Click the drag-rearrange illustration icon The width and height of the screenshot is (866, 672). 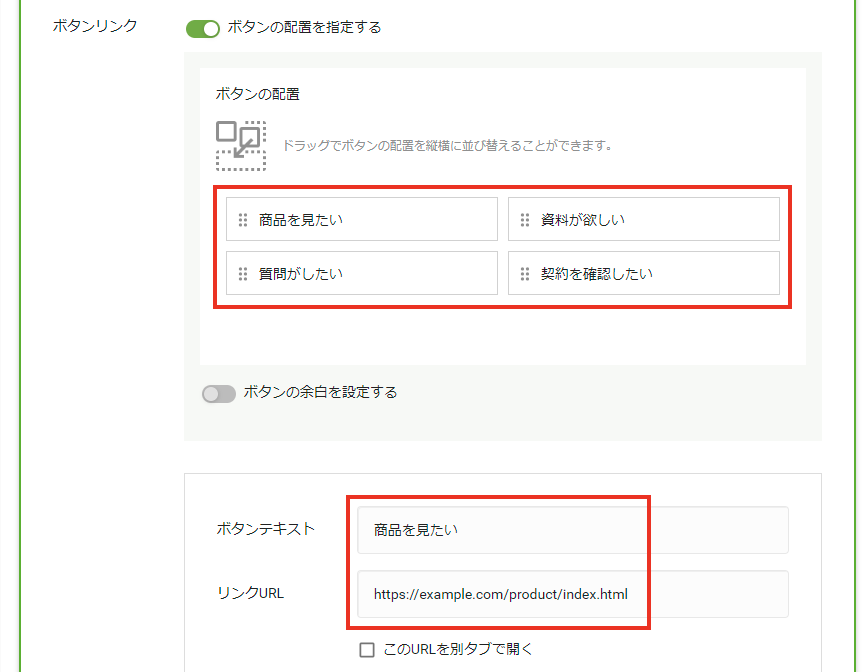click(241, 146)
